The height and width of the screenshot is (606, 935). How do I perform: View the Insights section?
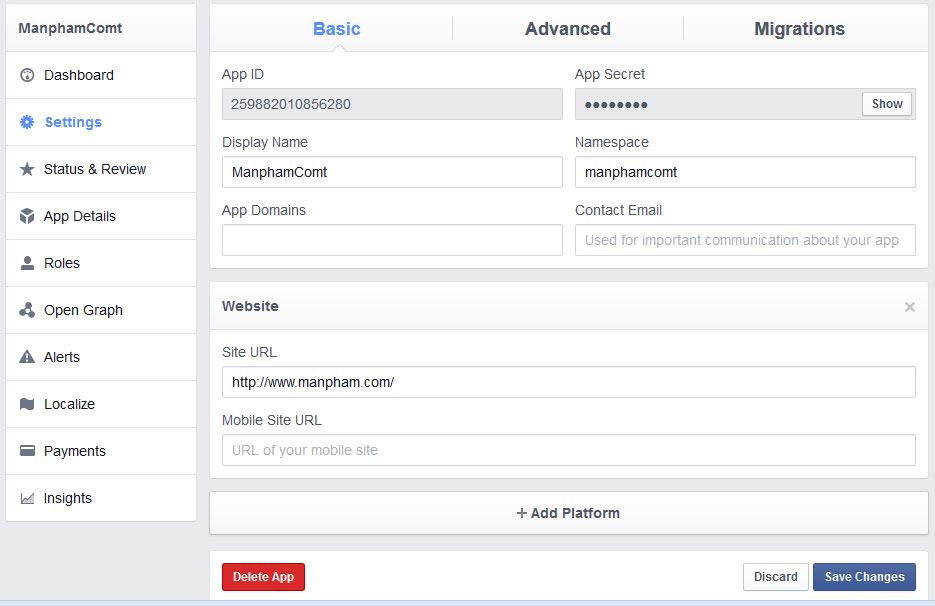coord(101,498)
